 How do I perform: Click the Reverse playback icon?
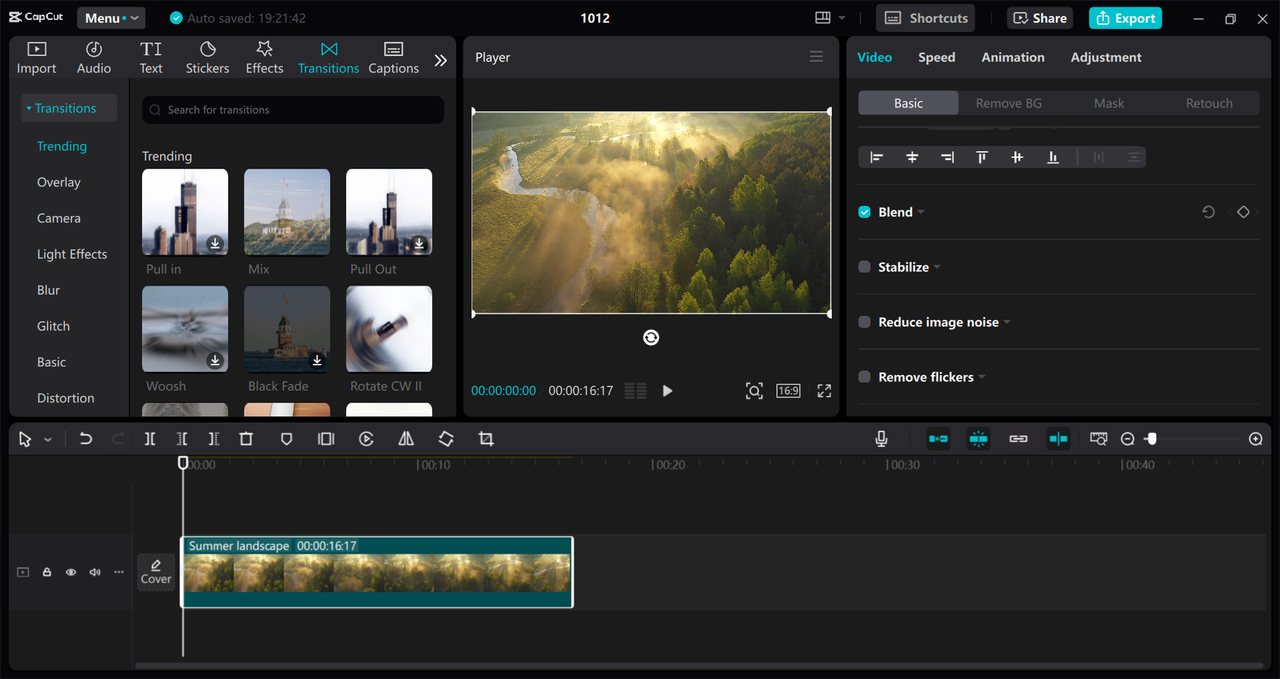pos(366,439)
